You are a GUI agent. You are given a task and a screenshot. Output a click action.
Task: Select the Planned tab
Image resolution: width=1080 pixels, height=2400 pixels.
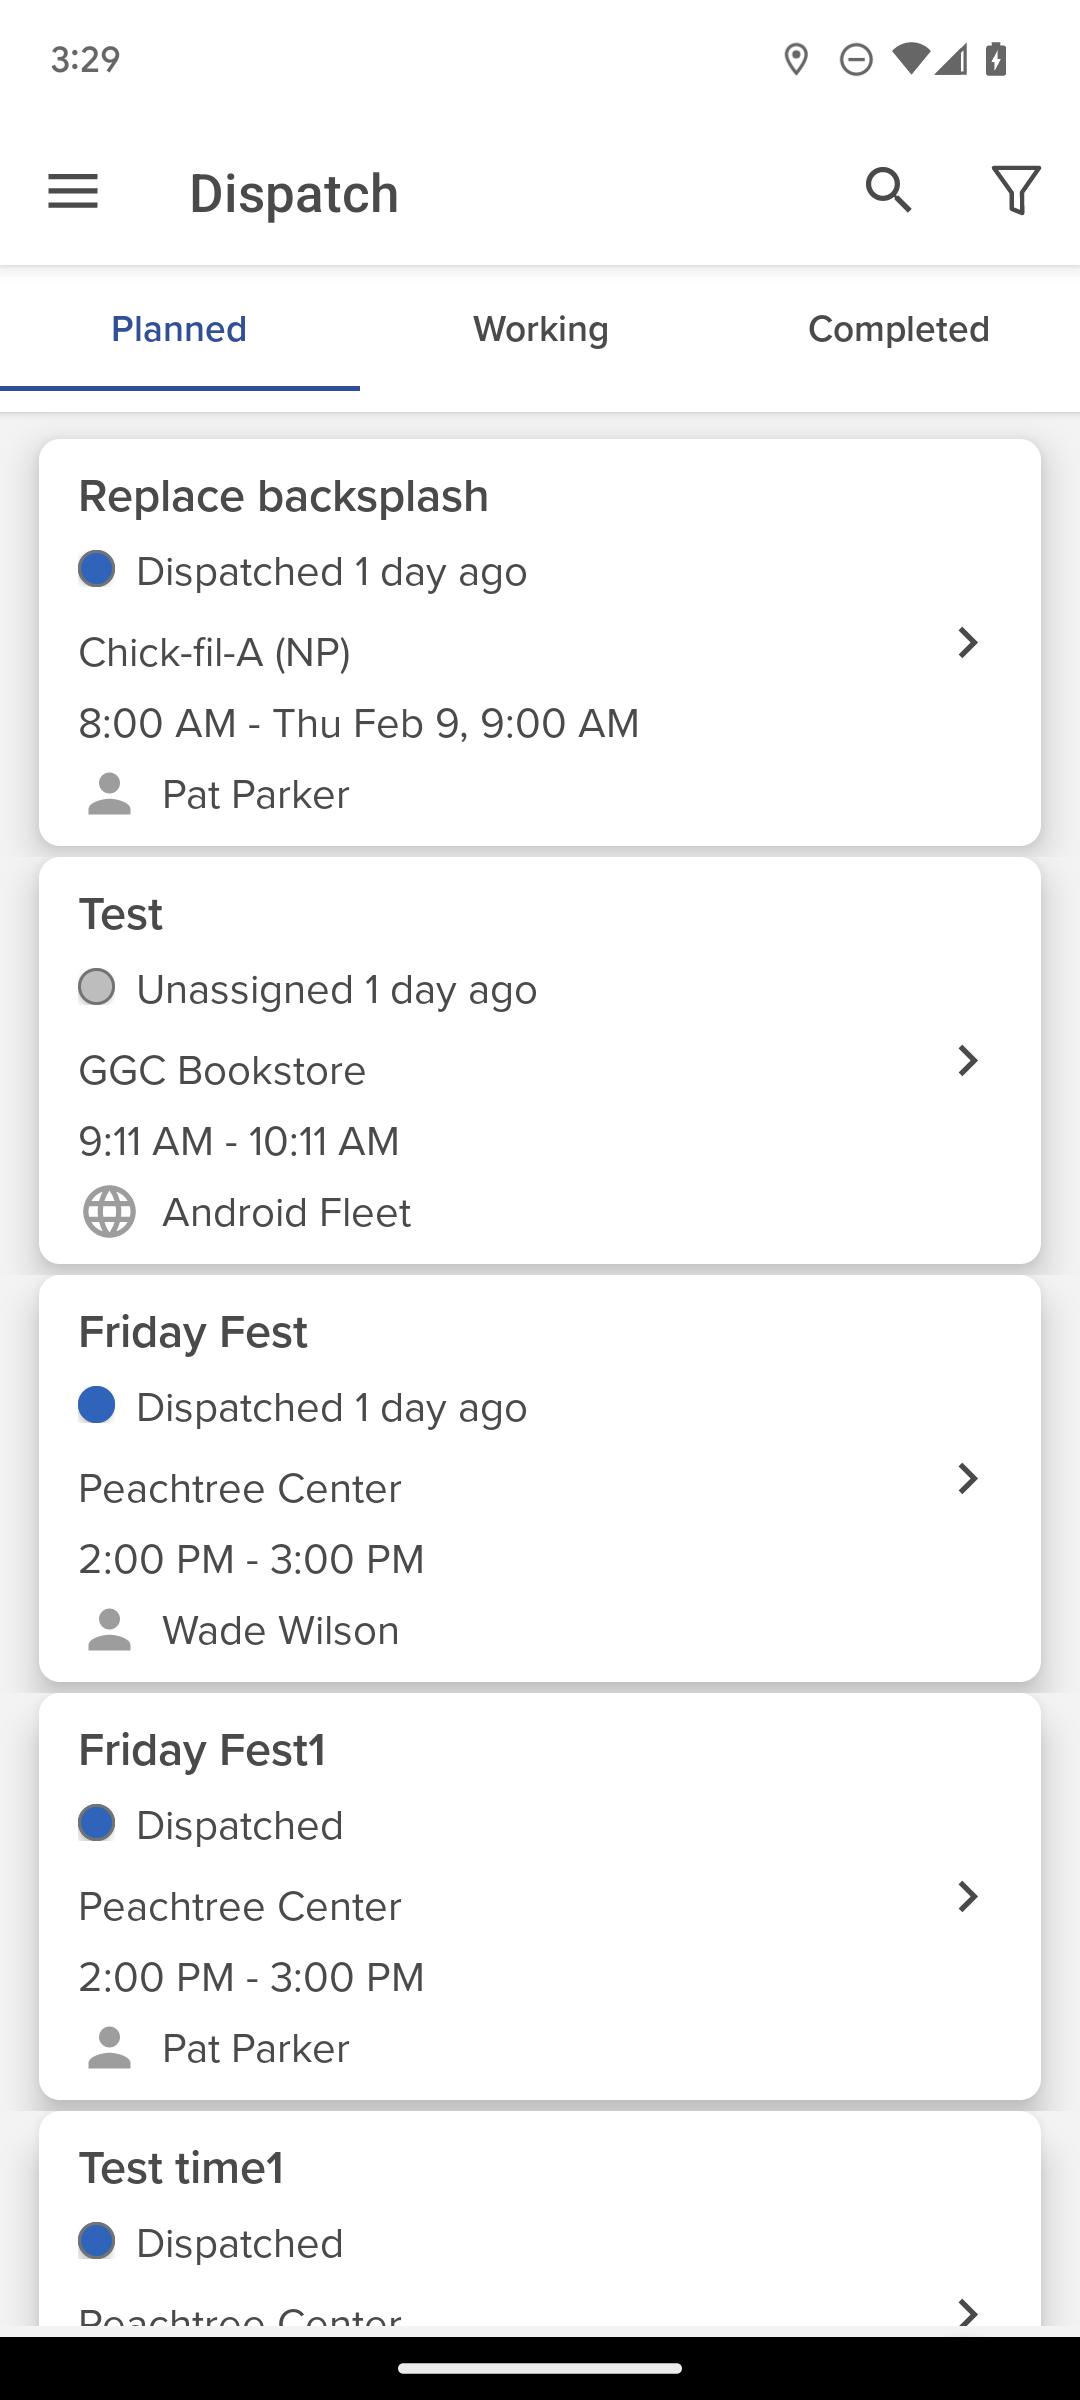pyautogui.click(x=179, y=329)
